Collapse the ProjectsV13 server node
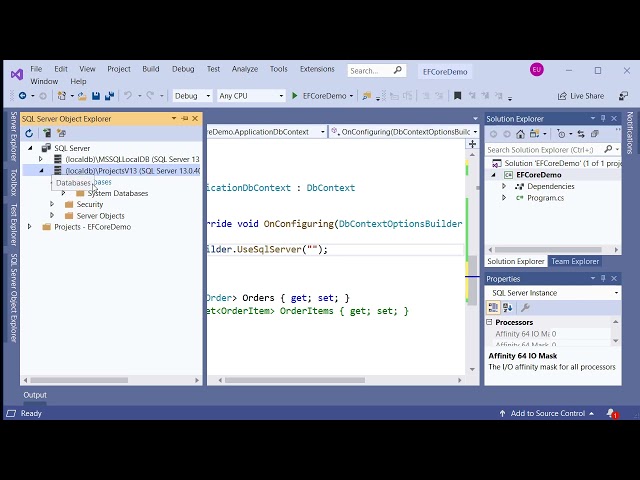This screenshot has width=640, height=480. 41,171
